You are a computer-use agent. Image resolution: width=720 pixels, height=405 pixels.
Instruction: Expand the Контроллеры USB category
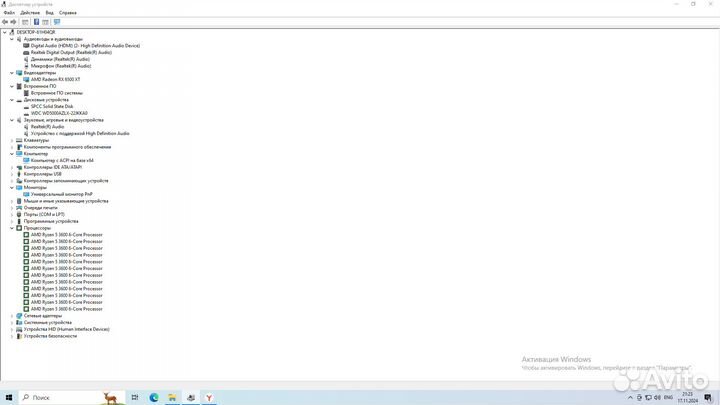(x=12, y=174)
